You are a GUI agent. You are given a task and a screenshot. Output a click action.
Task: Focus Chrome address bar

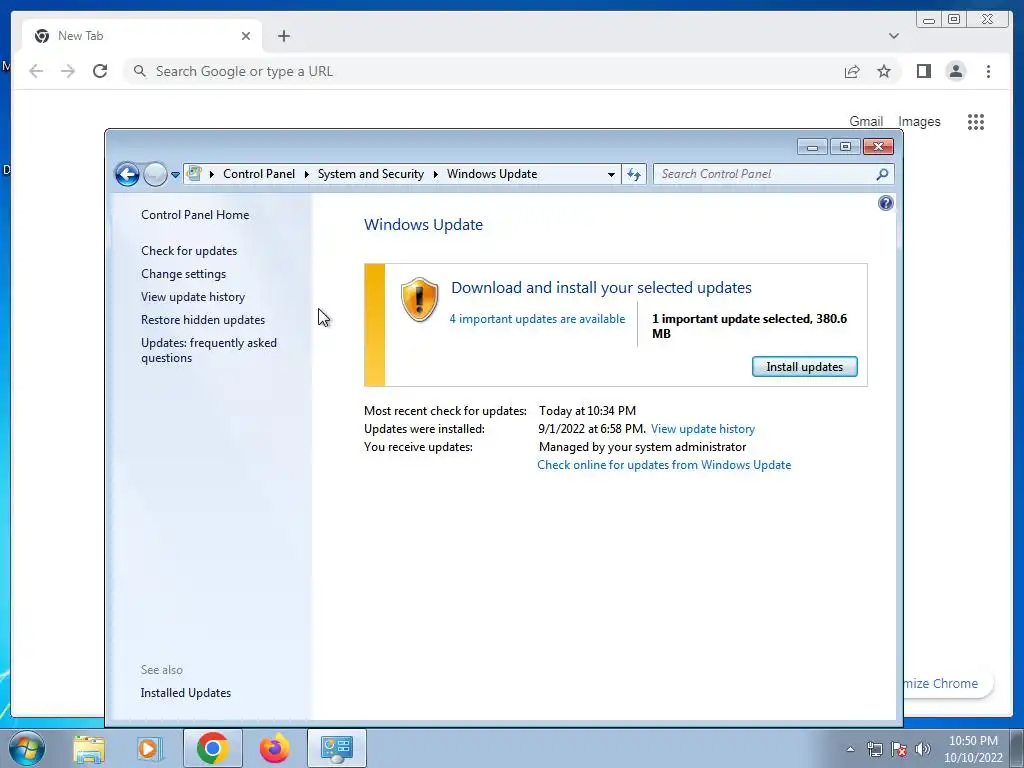click(x=483, y=71)
